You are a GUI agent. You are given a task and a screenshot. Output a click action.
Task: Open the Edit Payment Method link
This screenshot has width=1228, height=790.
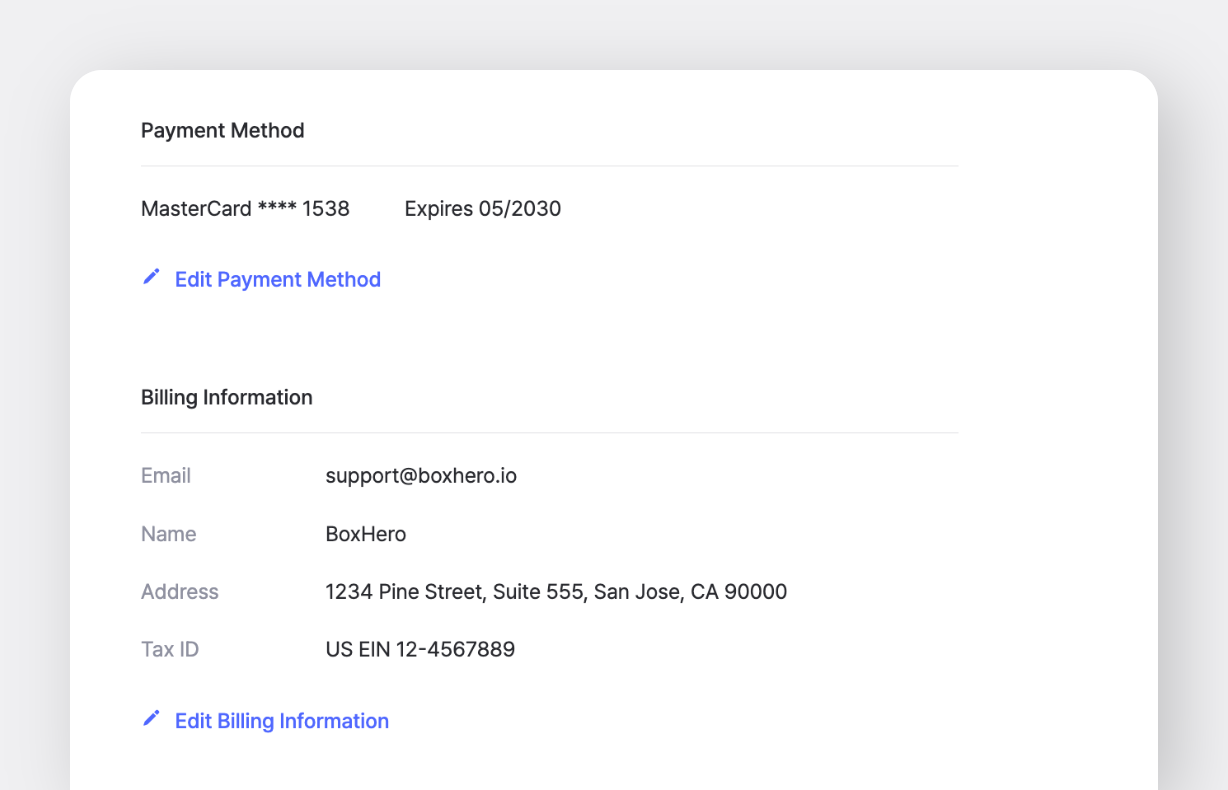(x=277, y=280)
